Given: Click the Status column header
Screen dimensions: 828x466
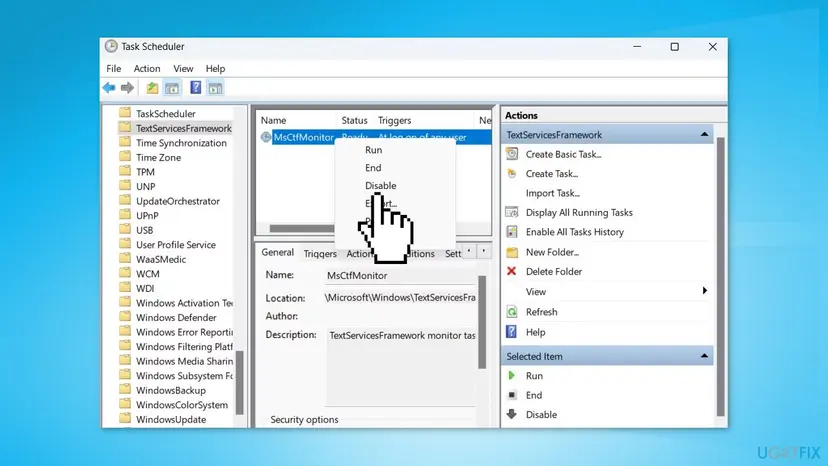Looking at the screenshot, I should coord(354,120).
